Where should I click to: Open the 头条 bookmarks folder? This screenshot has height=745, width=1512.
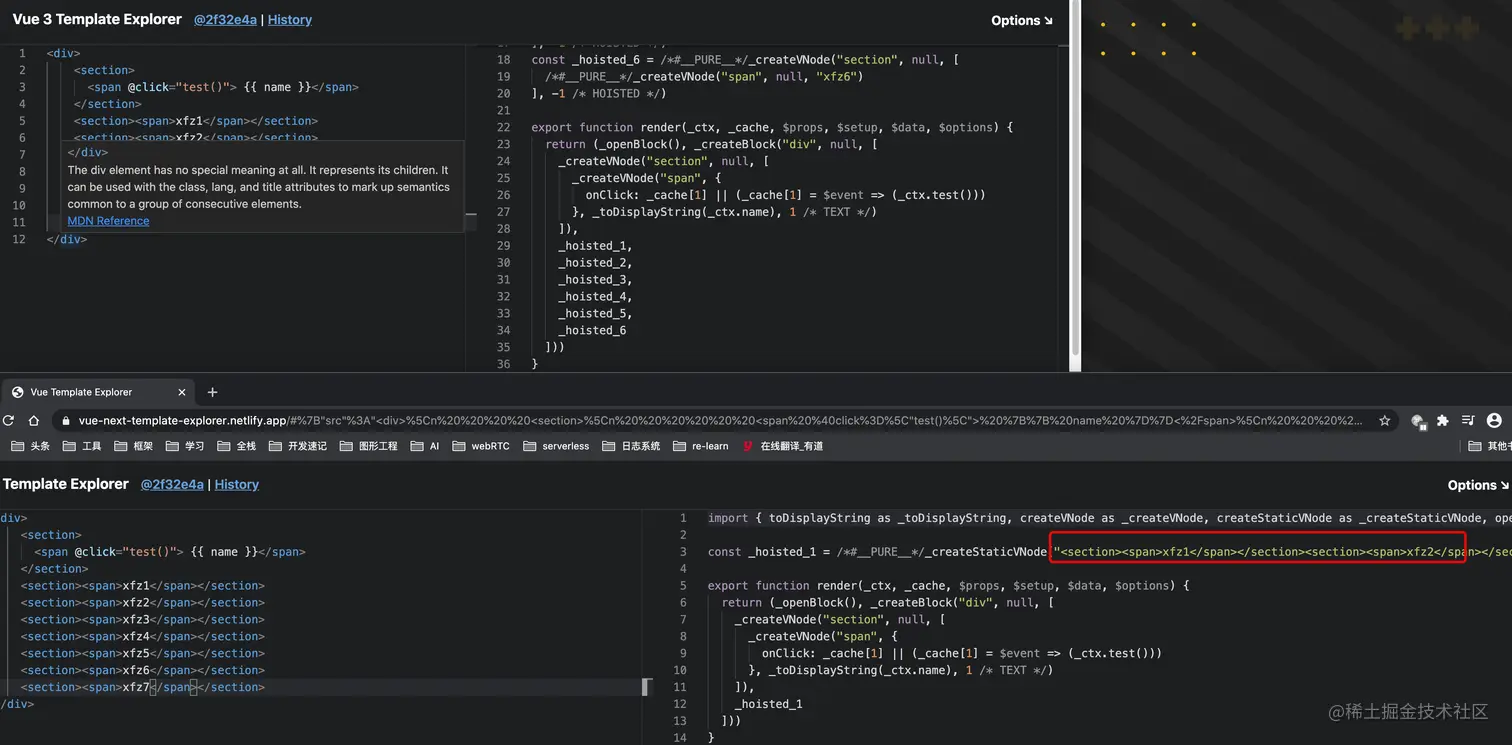(30, 446)
